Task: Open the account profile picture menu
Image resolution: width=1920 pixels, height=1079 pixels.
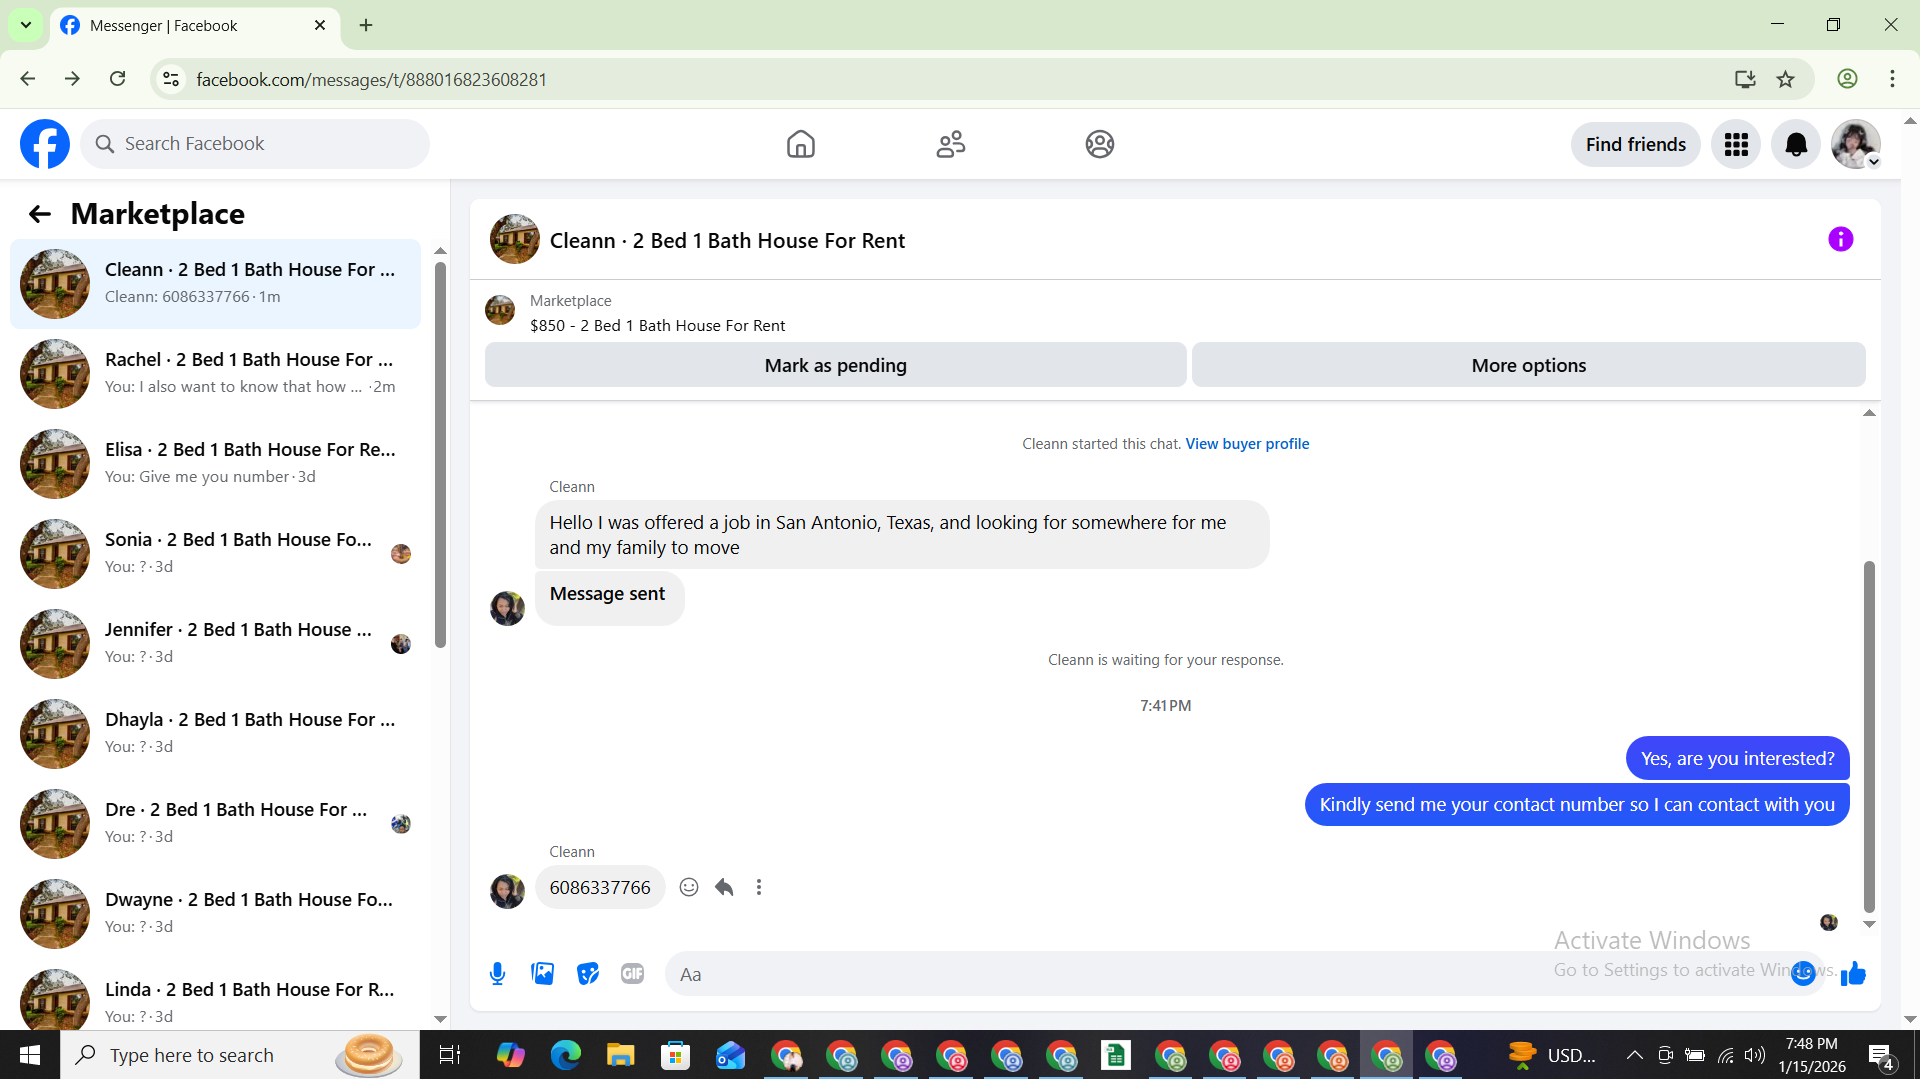Action: (x=1856, y=144)
